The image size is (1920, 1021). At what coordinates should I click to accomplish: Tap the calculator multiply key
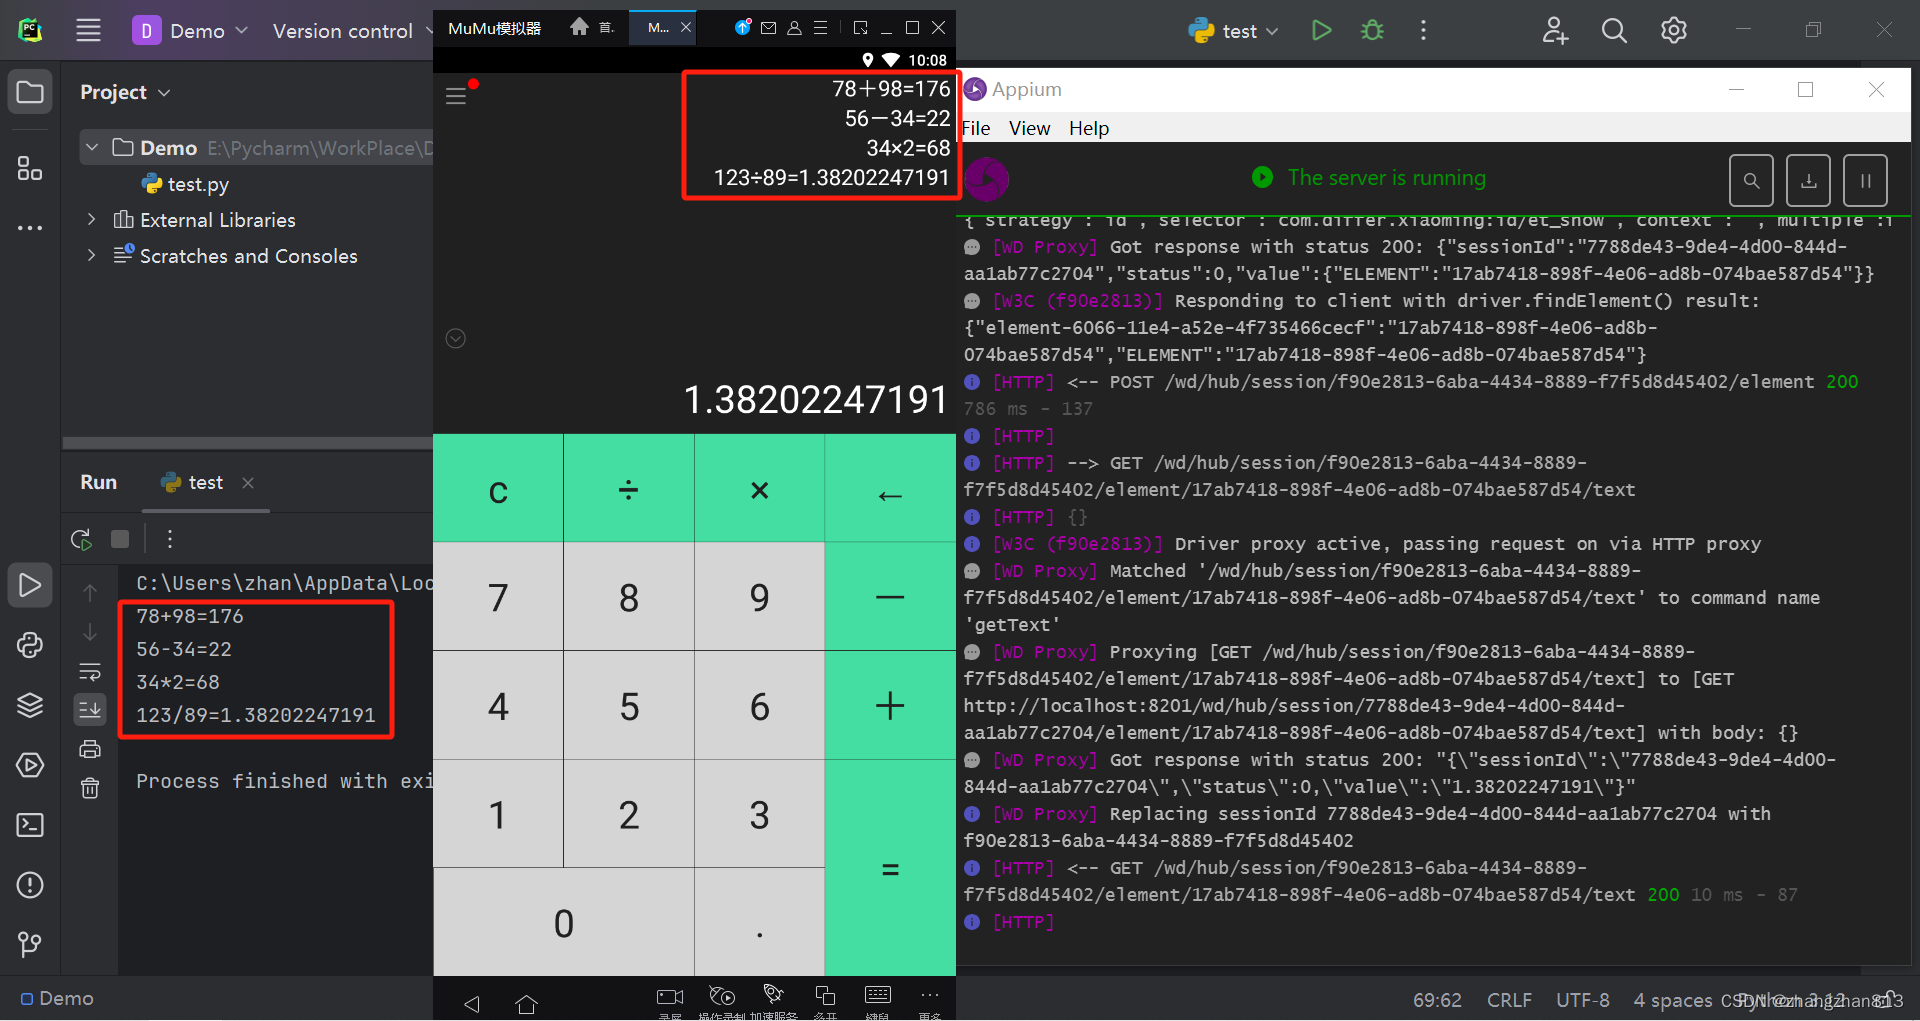click(759, 489)
